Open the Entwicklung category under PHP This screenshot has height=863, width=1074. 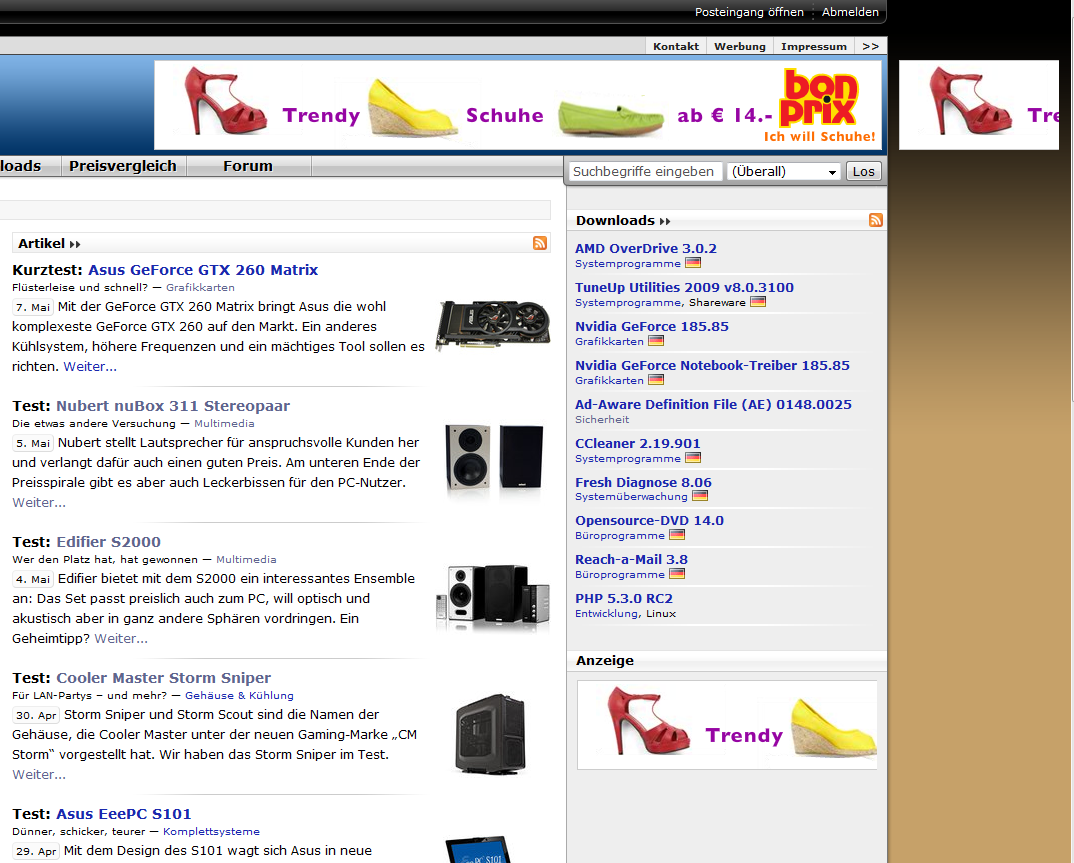pyautogui.click(x=606, y=614)
